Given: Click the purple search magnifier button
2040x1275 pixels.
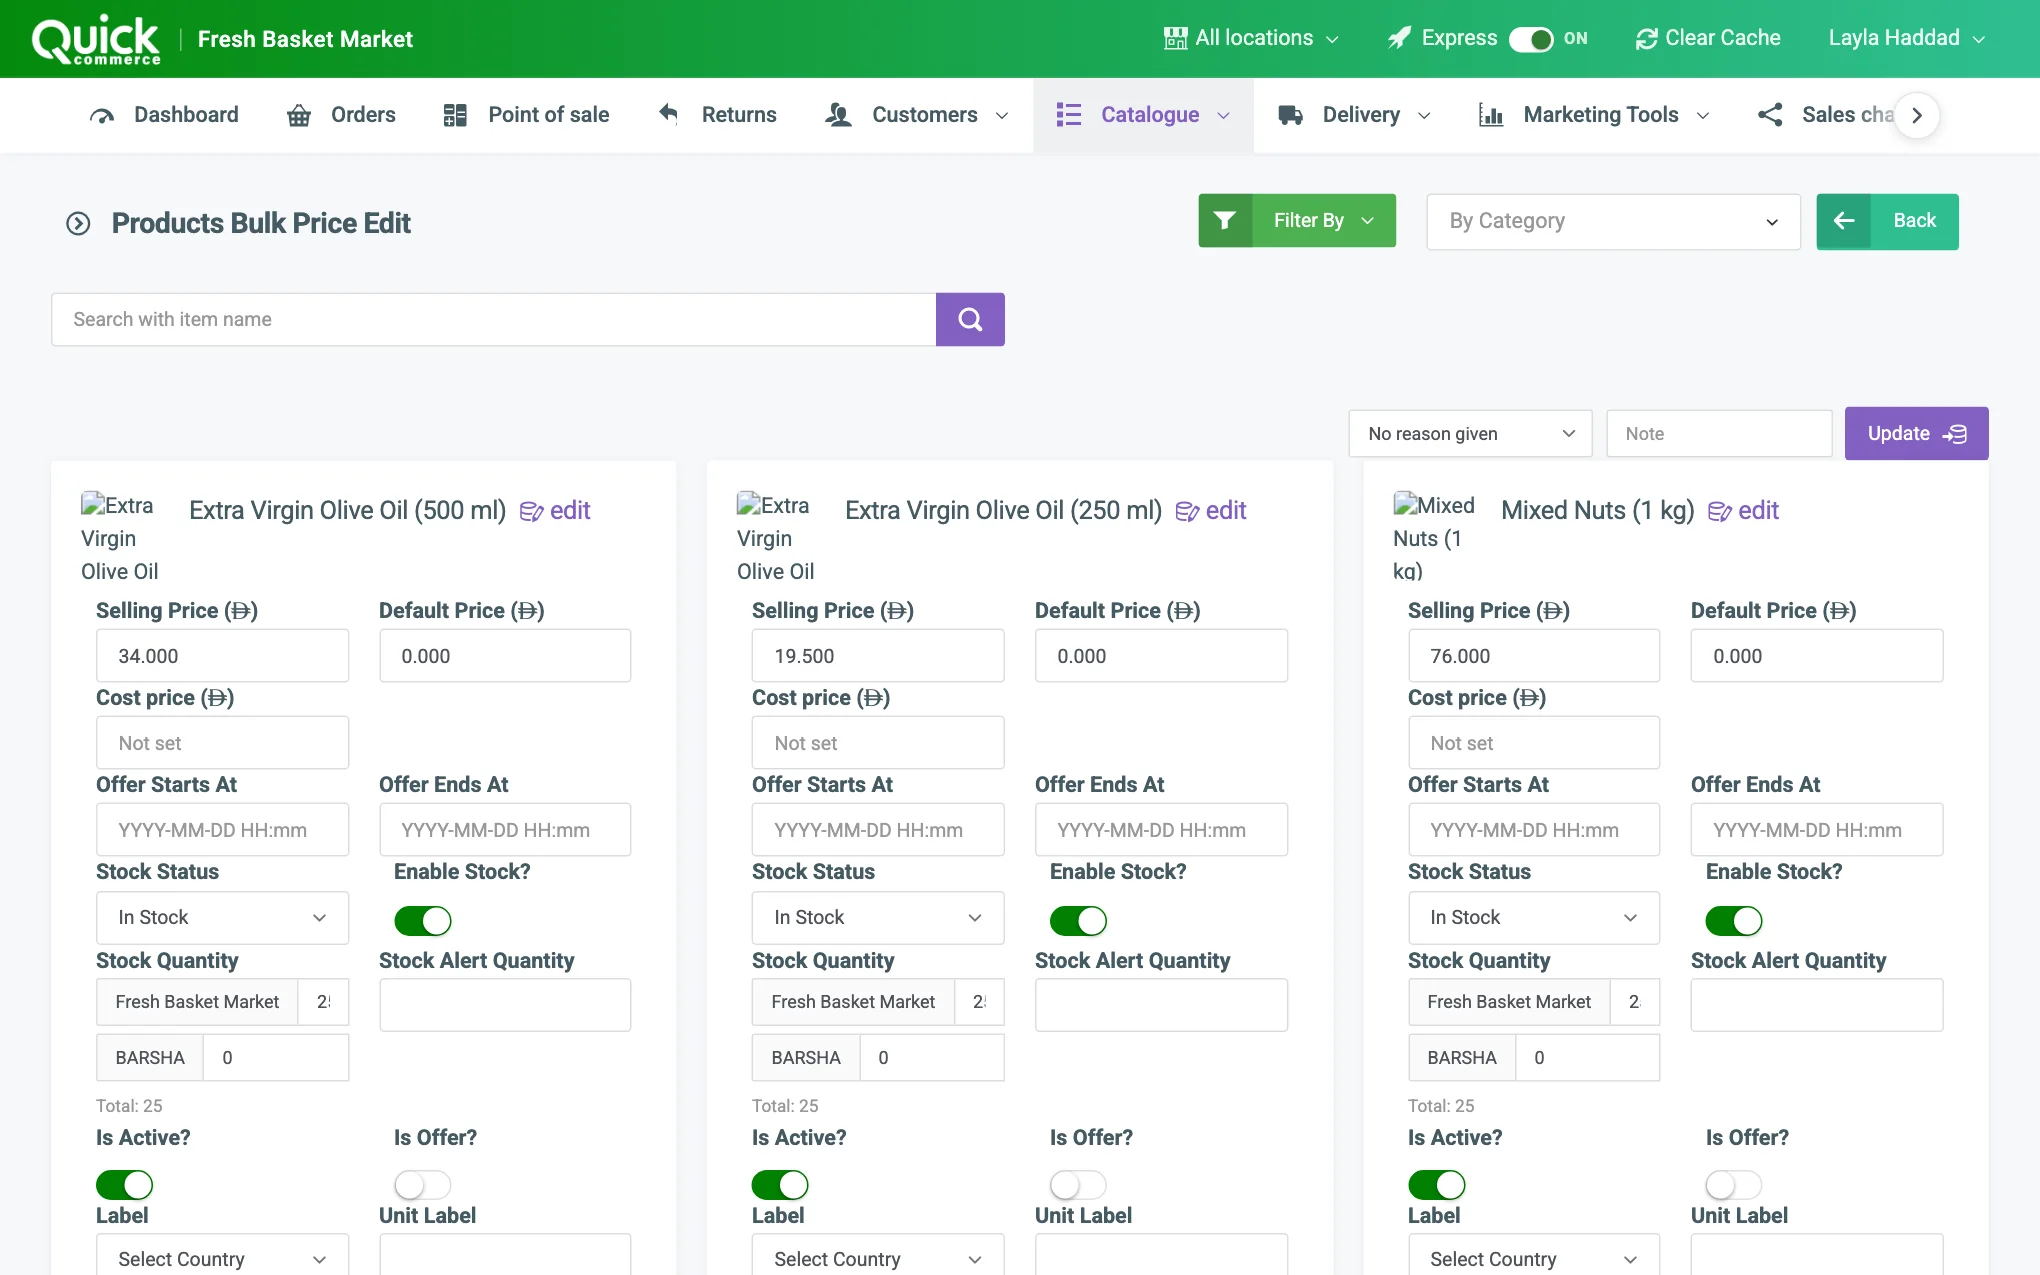Looking at the screenshot, I should click(970, 319).
